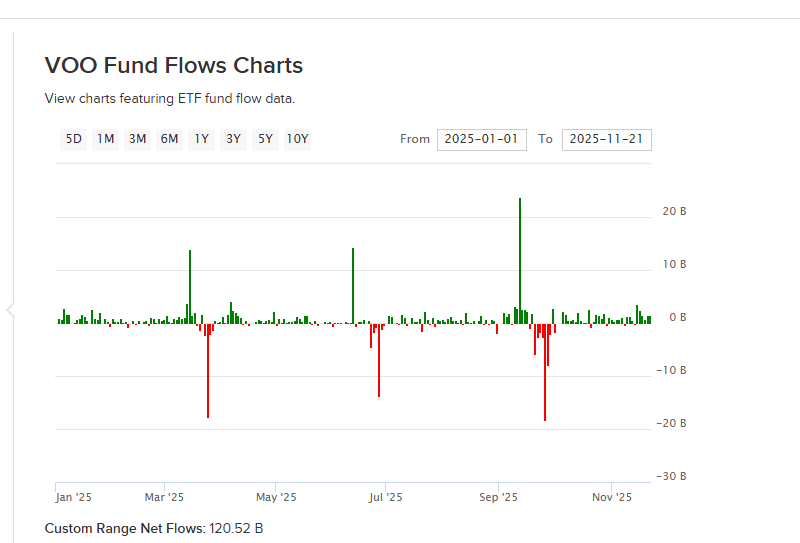Screen dimensions: 800x543
Task: Click the deepest red bar in late September
Action: (x=545, y=372)
